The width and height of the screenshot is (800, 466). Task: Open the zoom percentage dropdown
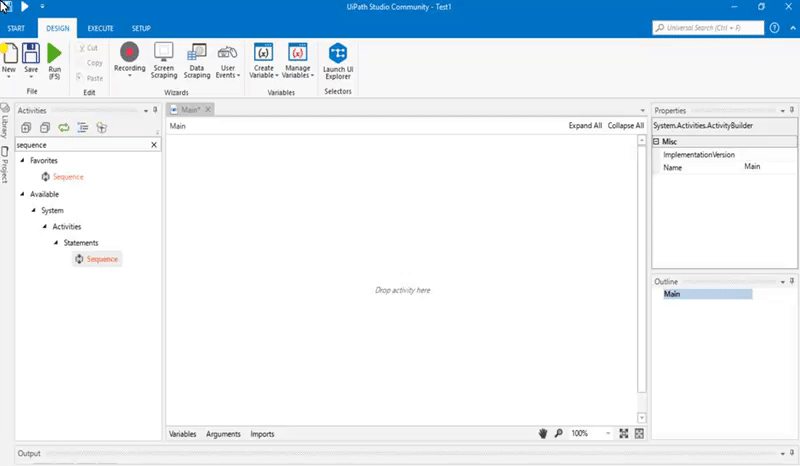[x=608, y=433]
